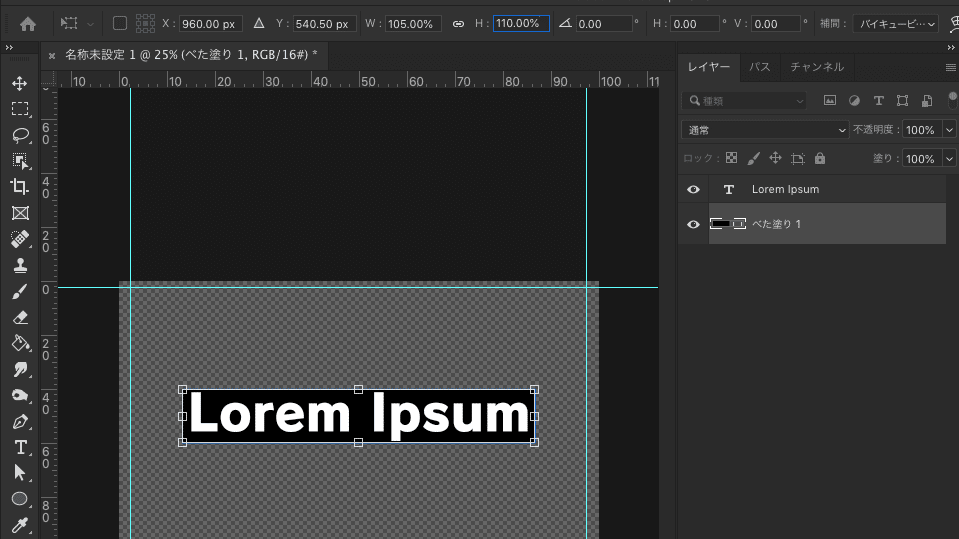The width and height of the screenshot is (959, 539).
Task: Select document tab 名称未設定 1
Action: [x=191, y=55]
